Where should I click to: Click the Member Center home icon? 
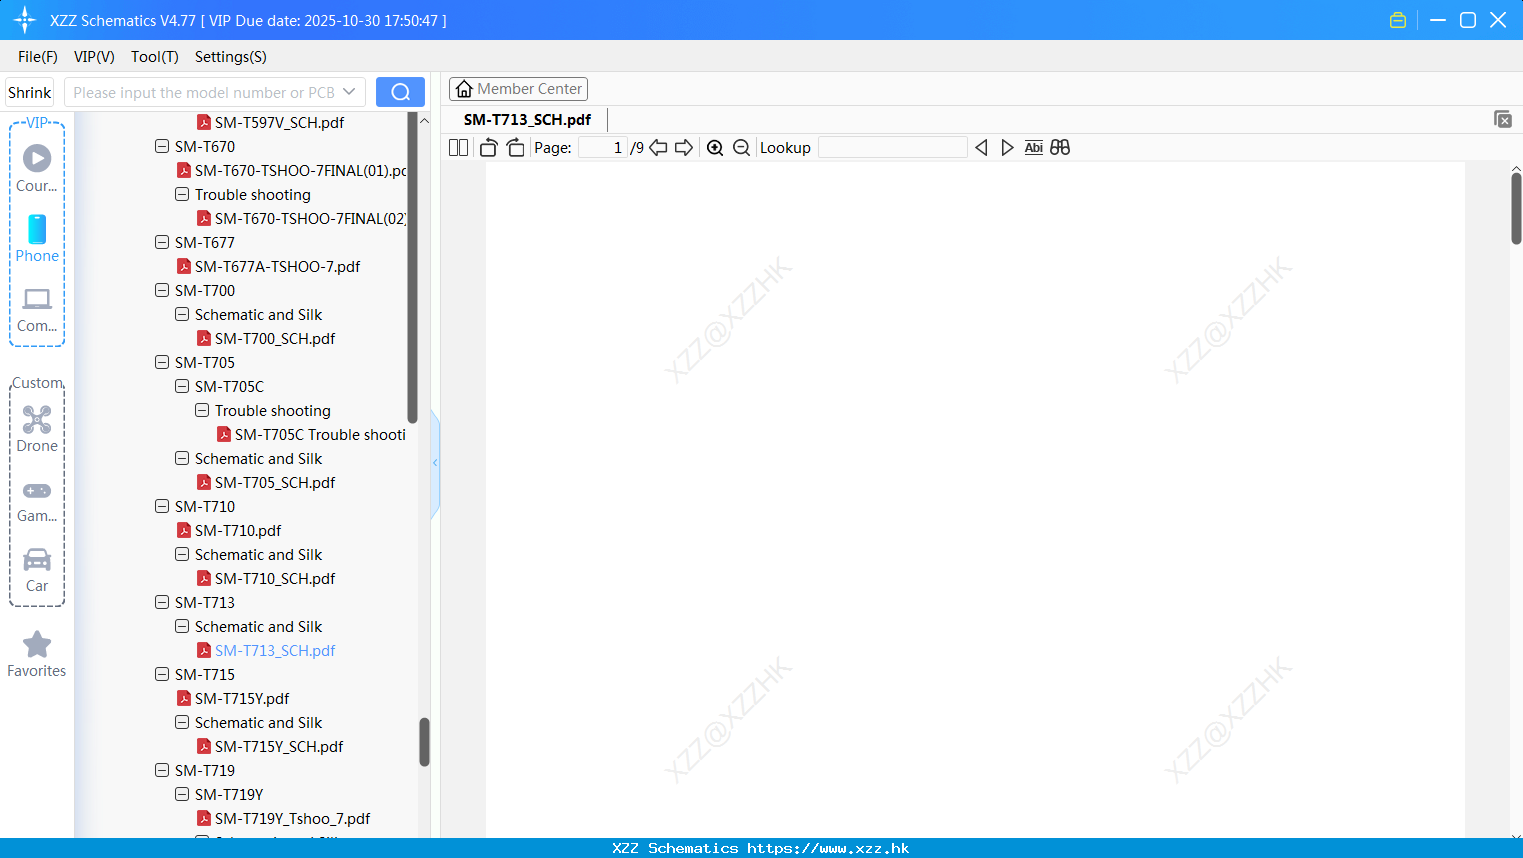click(x=464, y=89)
